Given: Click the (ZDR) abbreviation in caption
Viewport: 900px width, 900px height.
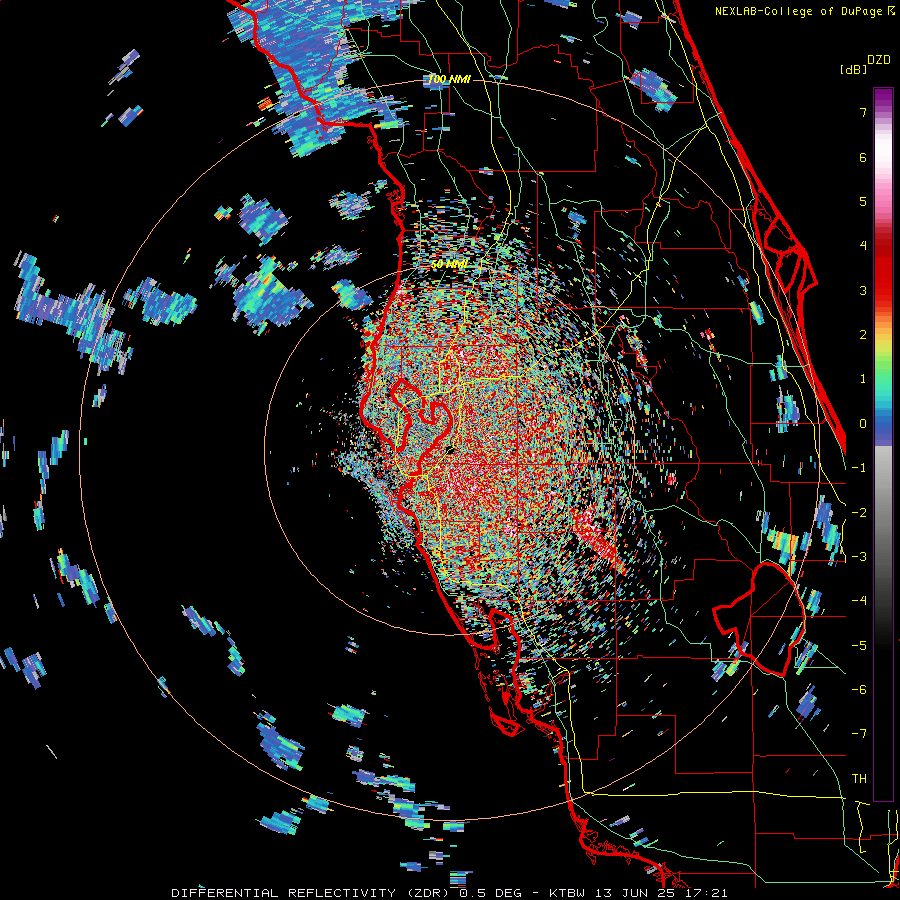Looking at the screenshot, I should tap(428, 893).
